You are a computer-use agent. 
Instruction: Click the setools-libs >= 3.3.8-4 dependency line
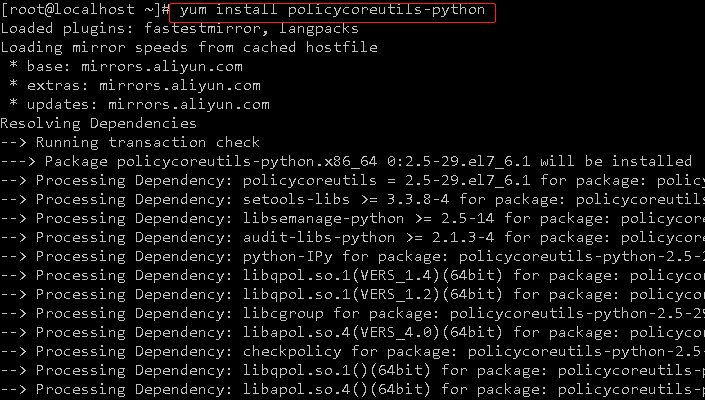(x=352, y=199)
